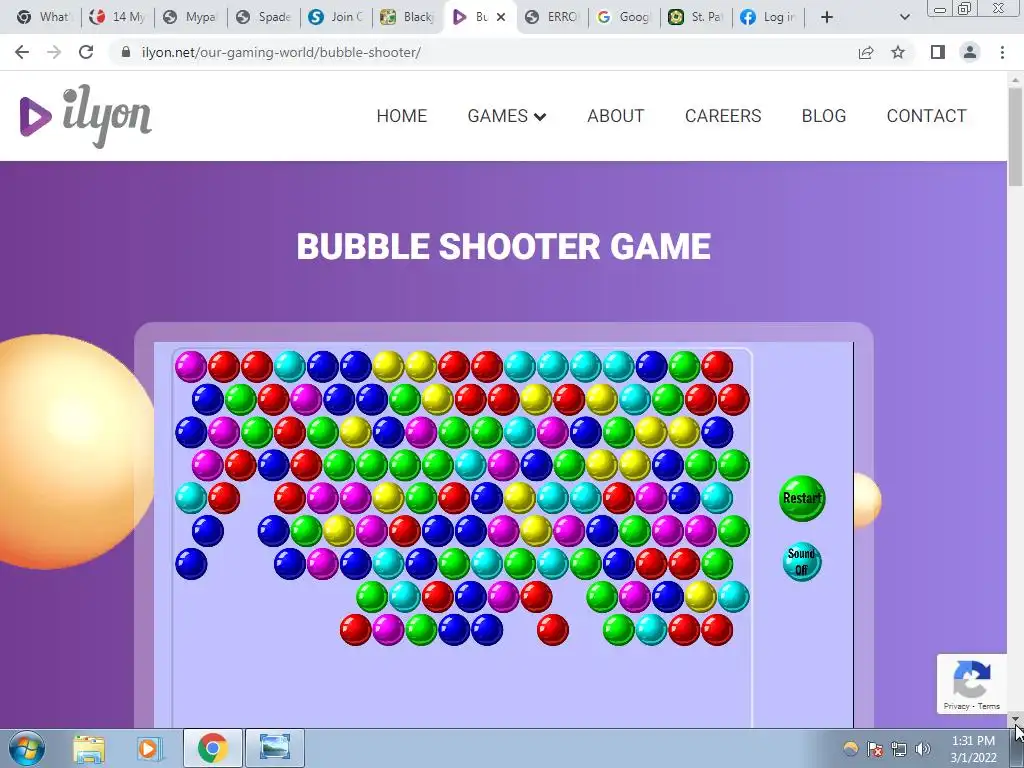The image size is (1024, 768).
Task: Click the page vertical scrollbar thumb
Action: tap(1016, 136)
